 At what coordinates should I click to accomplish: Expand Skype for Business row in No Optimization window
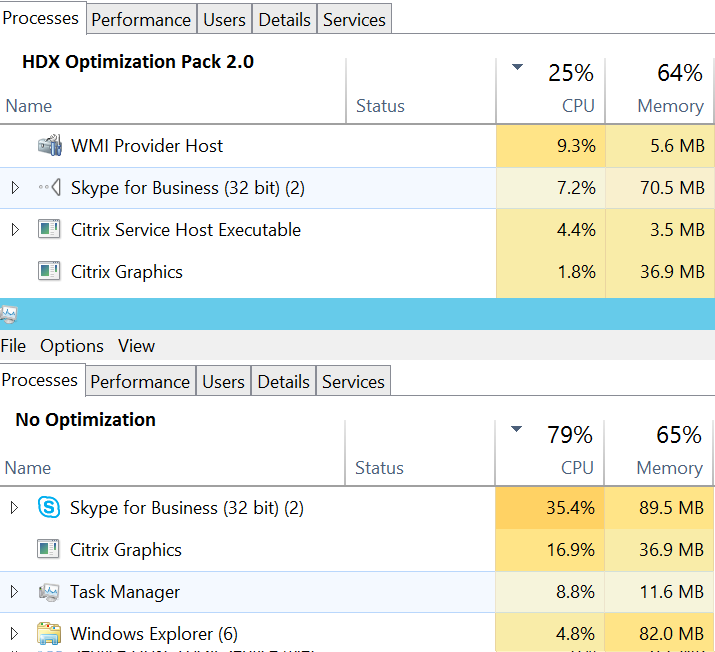pyautogui.click(x=14, y=507)
